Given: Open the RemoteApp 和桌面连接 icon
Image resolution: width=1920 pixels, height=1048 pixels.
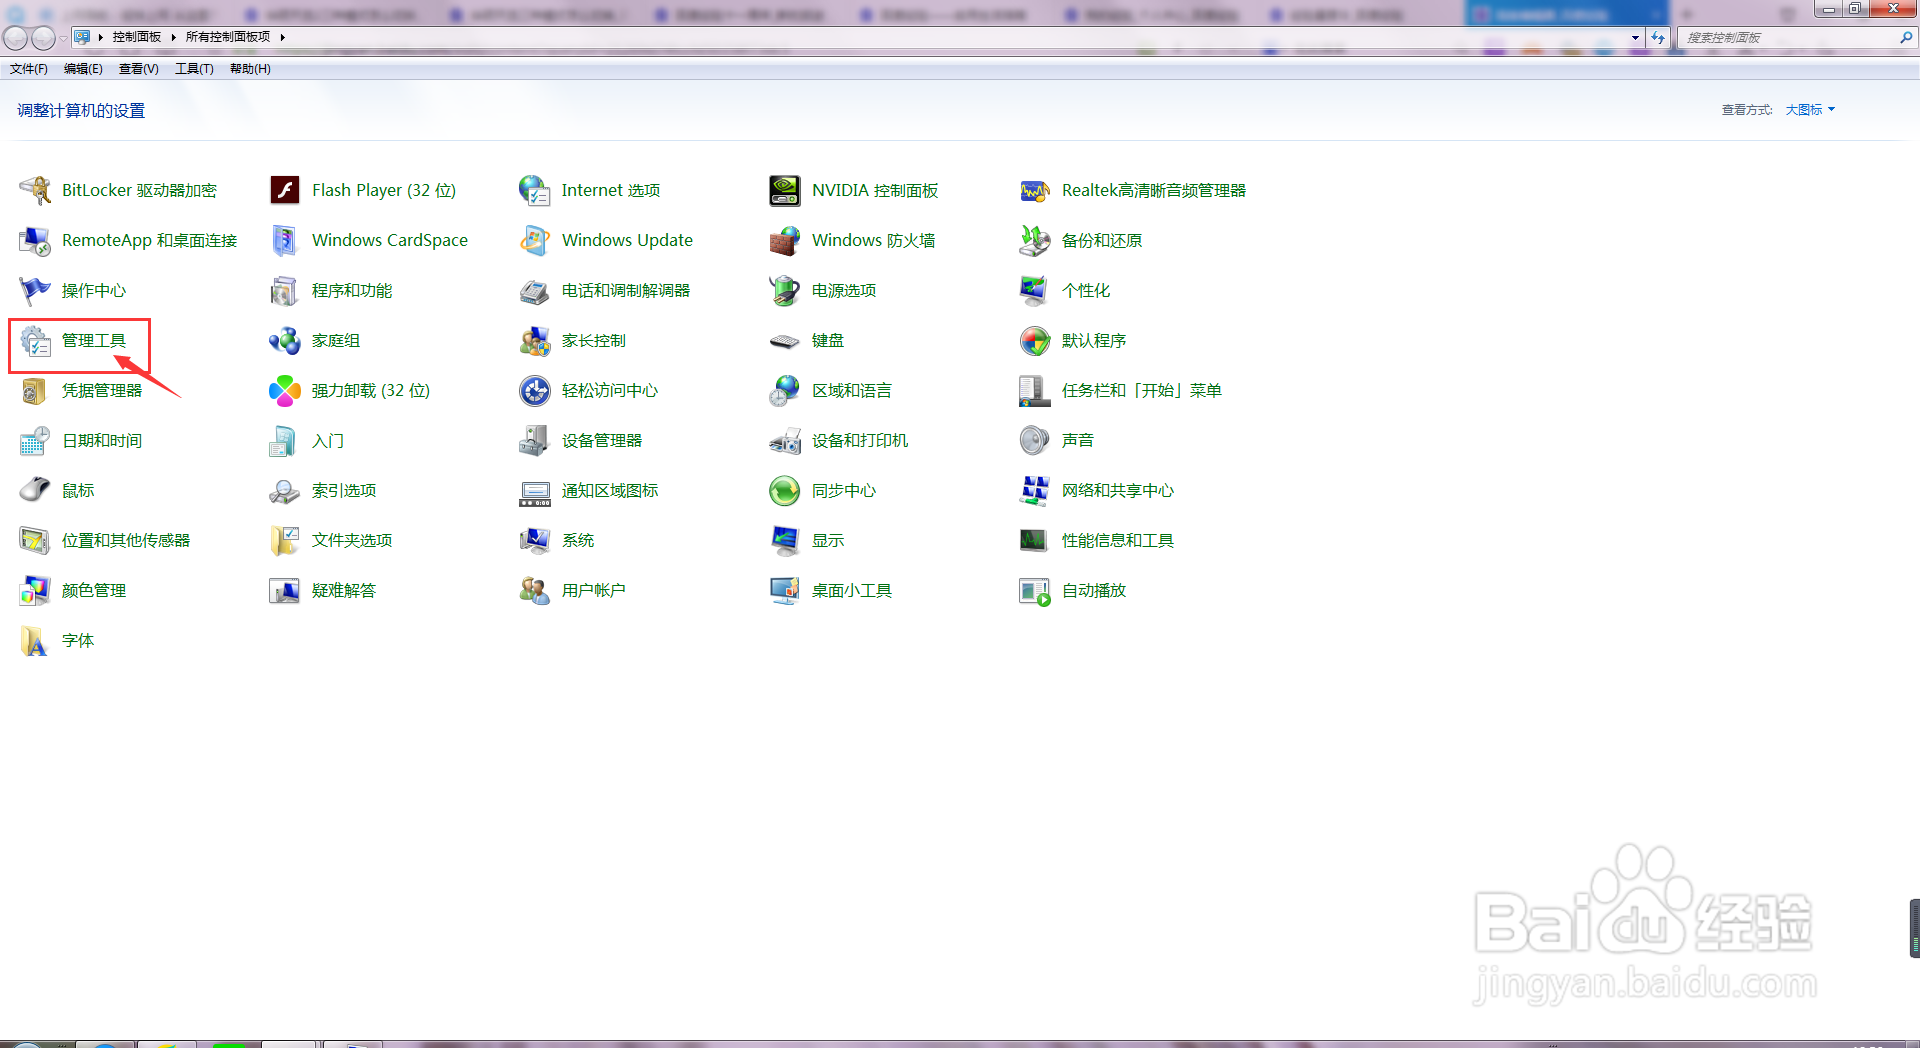Looking at the screenshot, I should point(35,240).
